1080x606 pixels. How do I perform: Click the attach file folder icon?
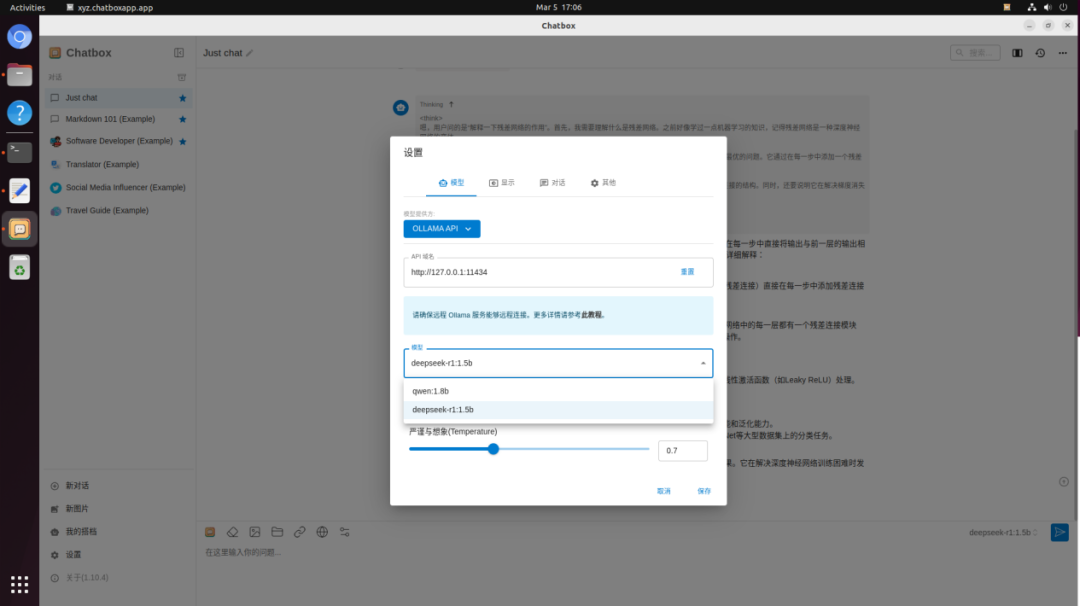(x=277, y=532)
